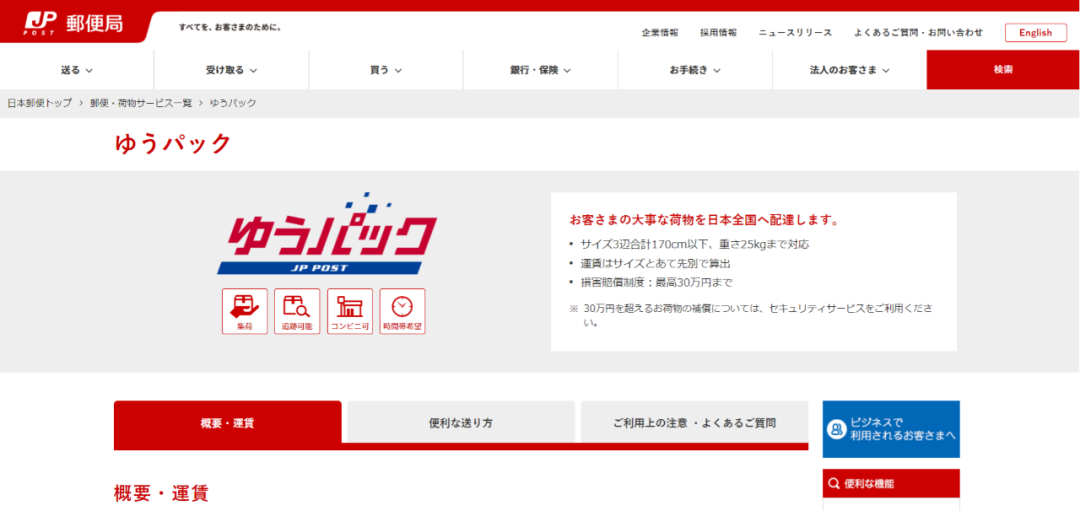Switch to ご利用上の注意・よくあるご質問 tab

694,422
